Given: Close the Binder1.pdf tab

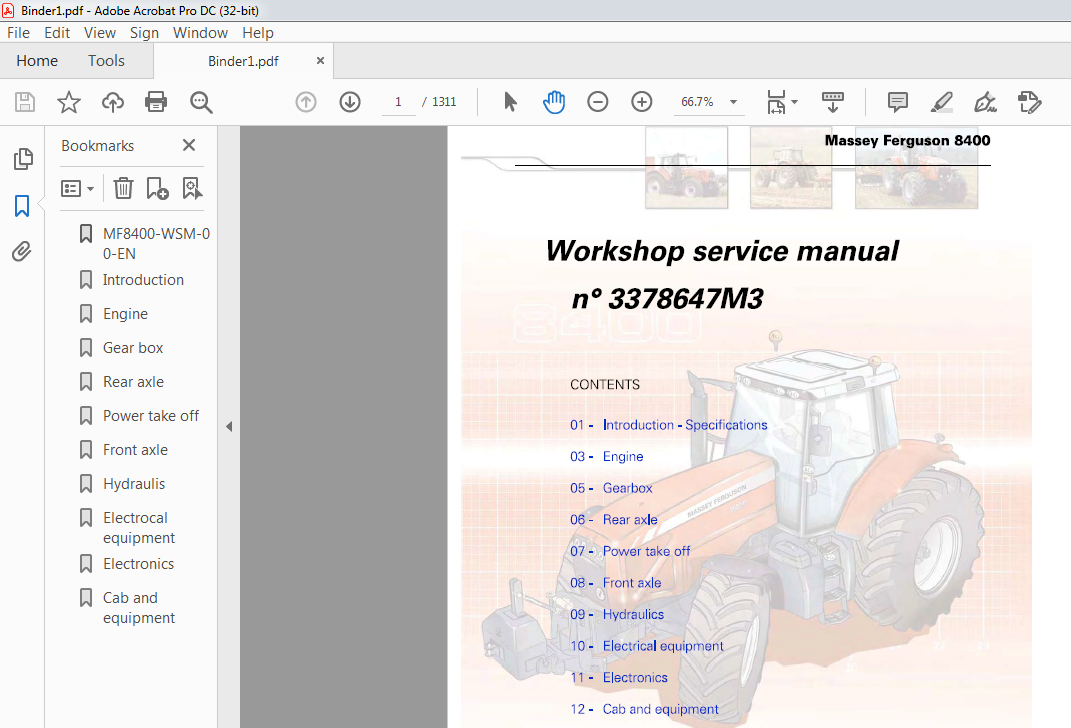Looking at the screenshot, I should (320, 61).
